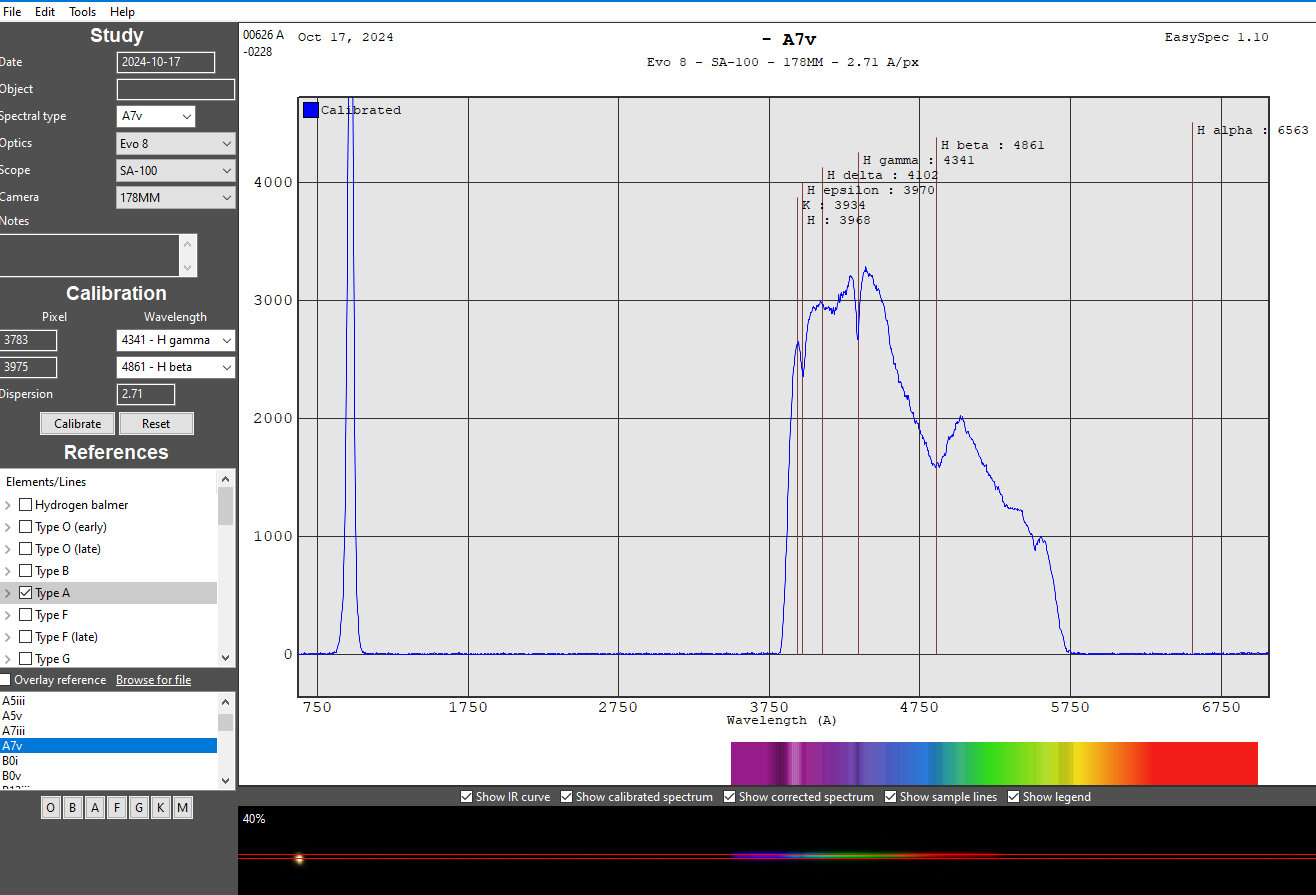Click the pixel field containing 3975
This screenshot has width=1316, height=895.
click(28, 367)
